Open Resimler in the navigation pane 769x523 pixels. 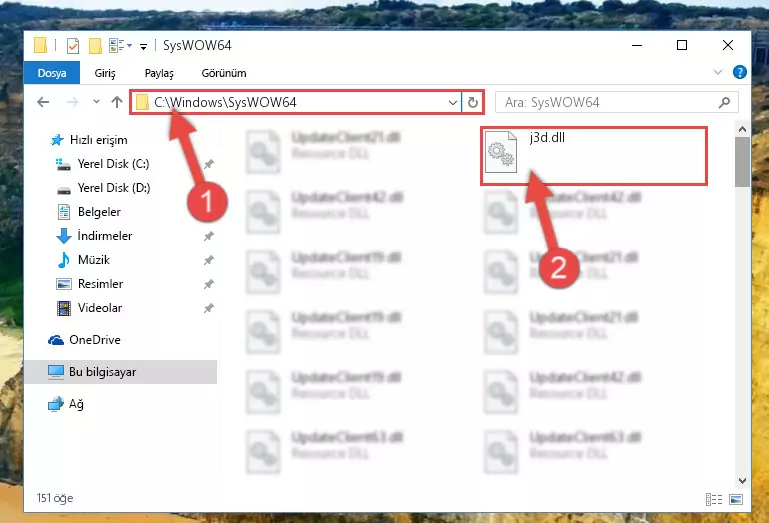pyautogui.click(x=100, y=284)
